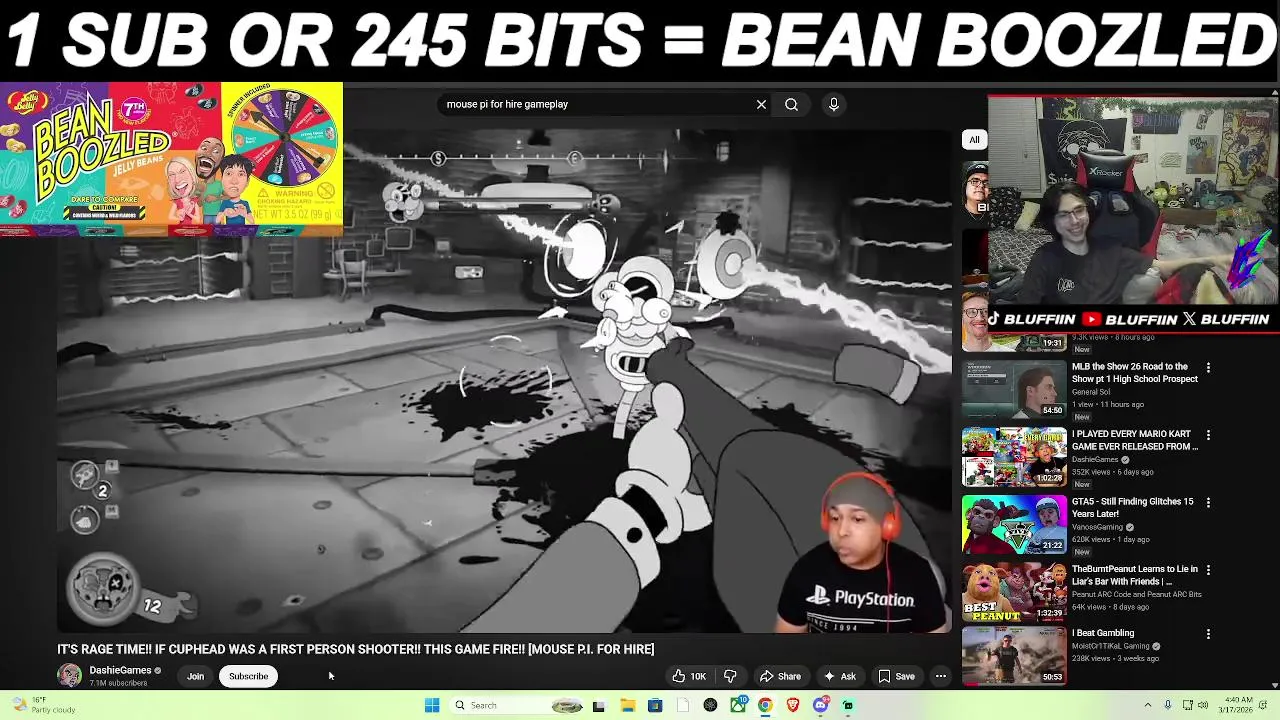Start voice search with the microphone icon
Viewport: 1280px width, 720px height.
pos(833,104)
